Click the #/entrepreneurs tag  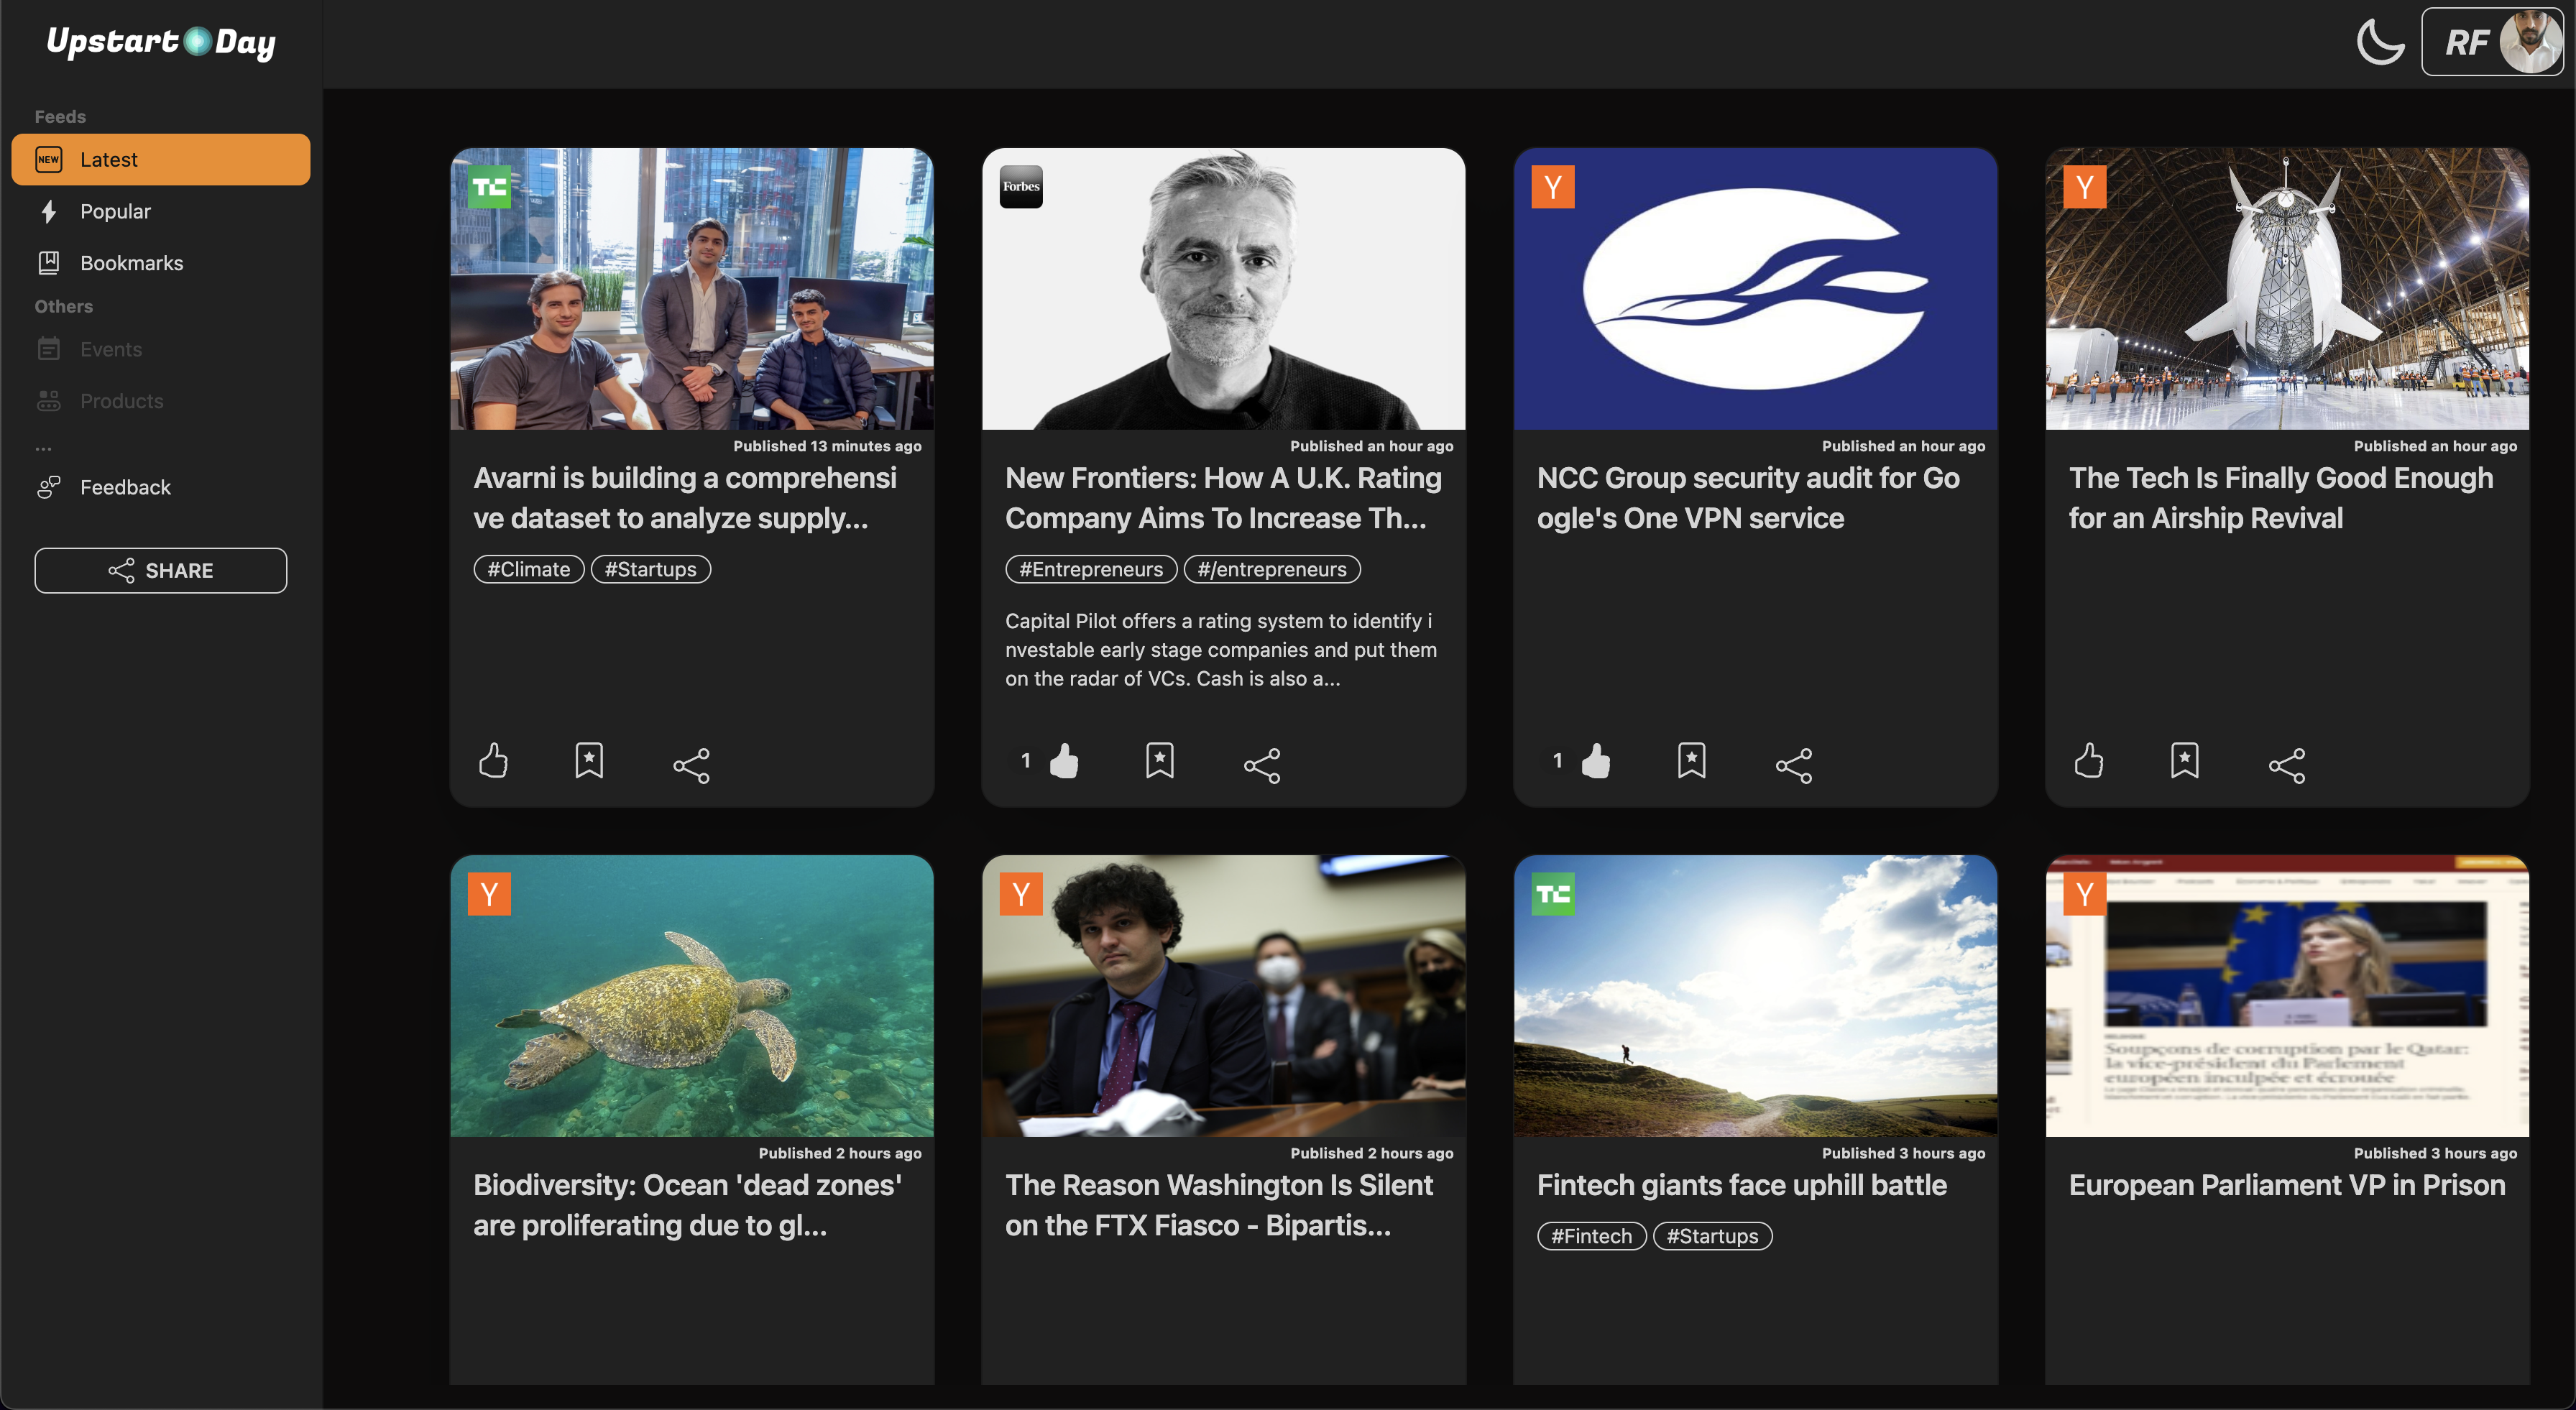(1272, 569)
